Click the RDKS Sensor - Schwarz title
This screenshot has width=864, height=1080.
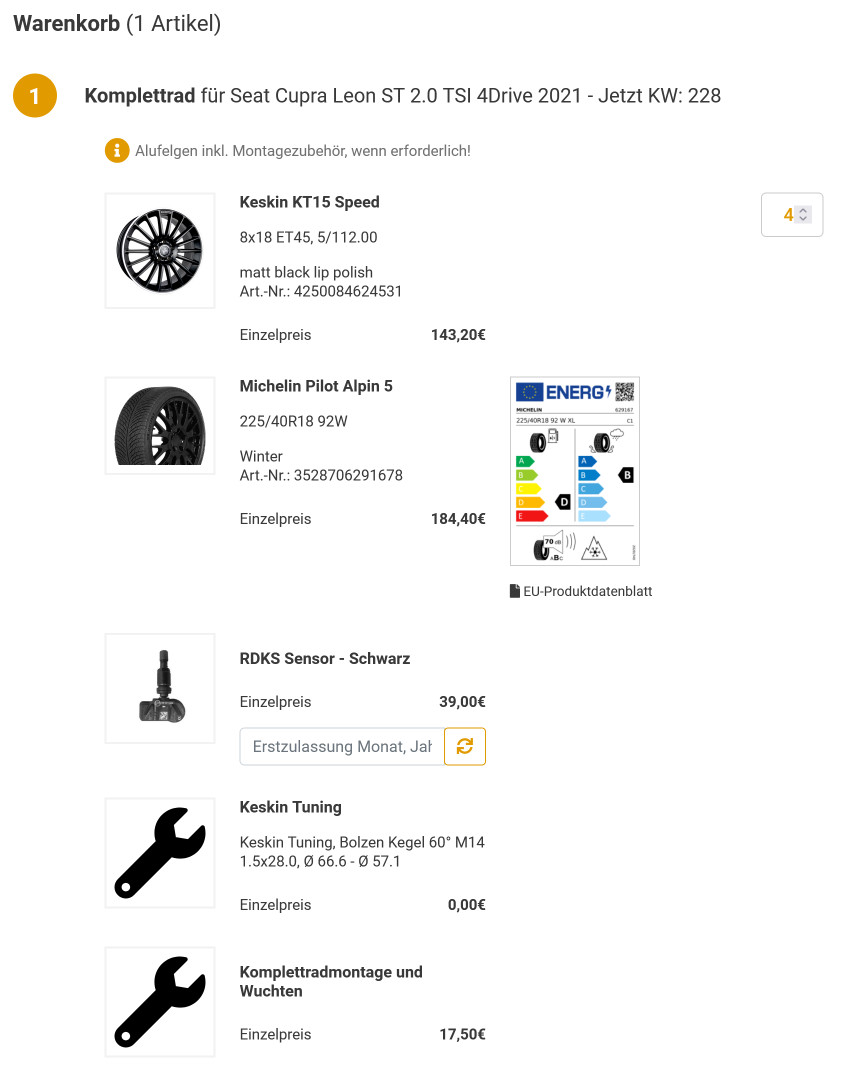coord(325,659)
